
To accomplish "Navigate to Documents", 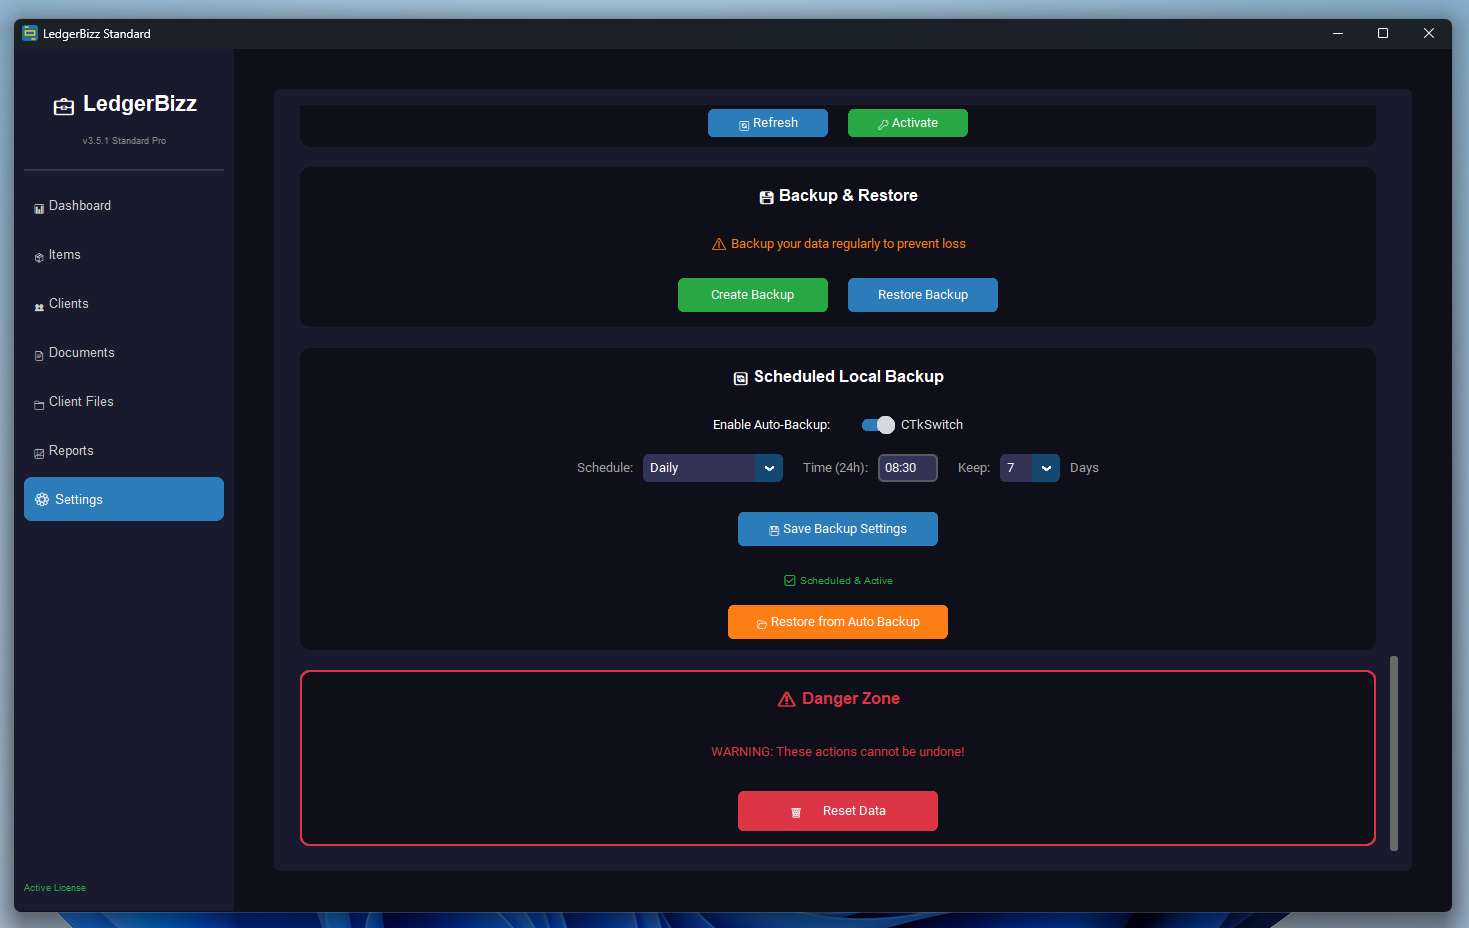I will (x=124, y=353).
